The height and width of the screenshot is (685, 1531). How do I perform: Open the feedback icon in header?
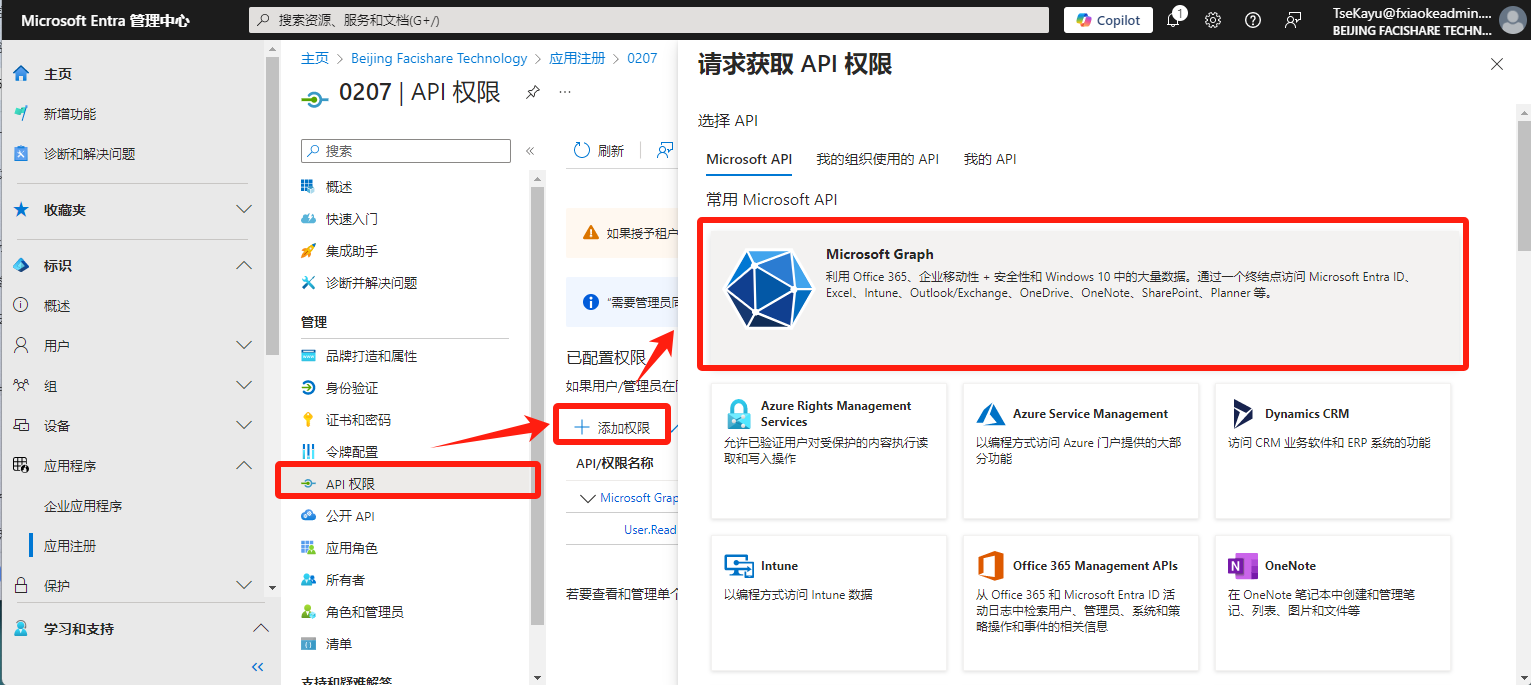[1293, 20]
